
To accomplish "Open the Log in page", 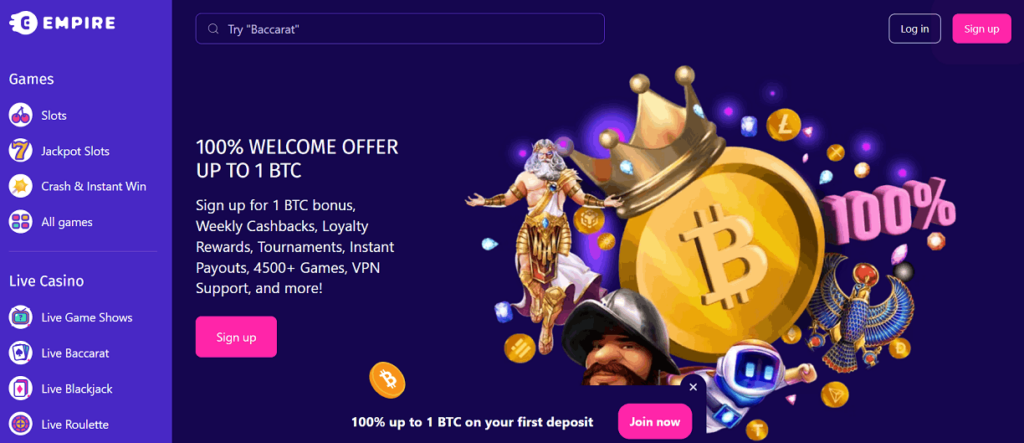I will pos(914,29).
